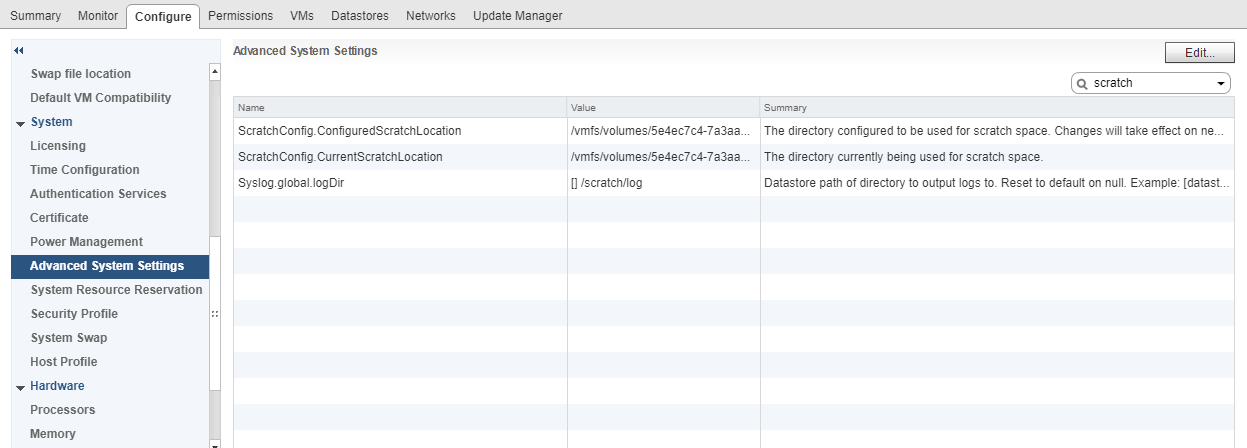Click sidebar scrollbar up arrow
Screen dimensions: 1247x448
click(x=214, y=71)
